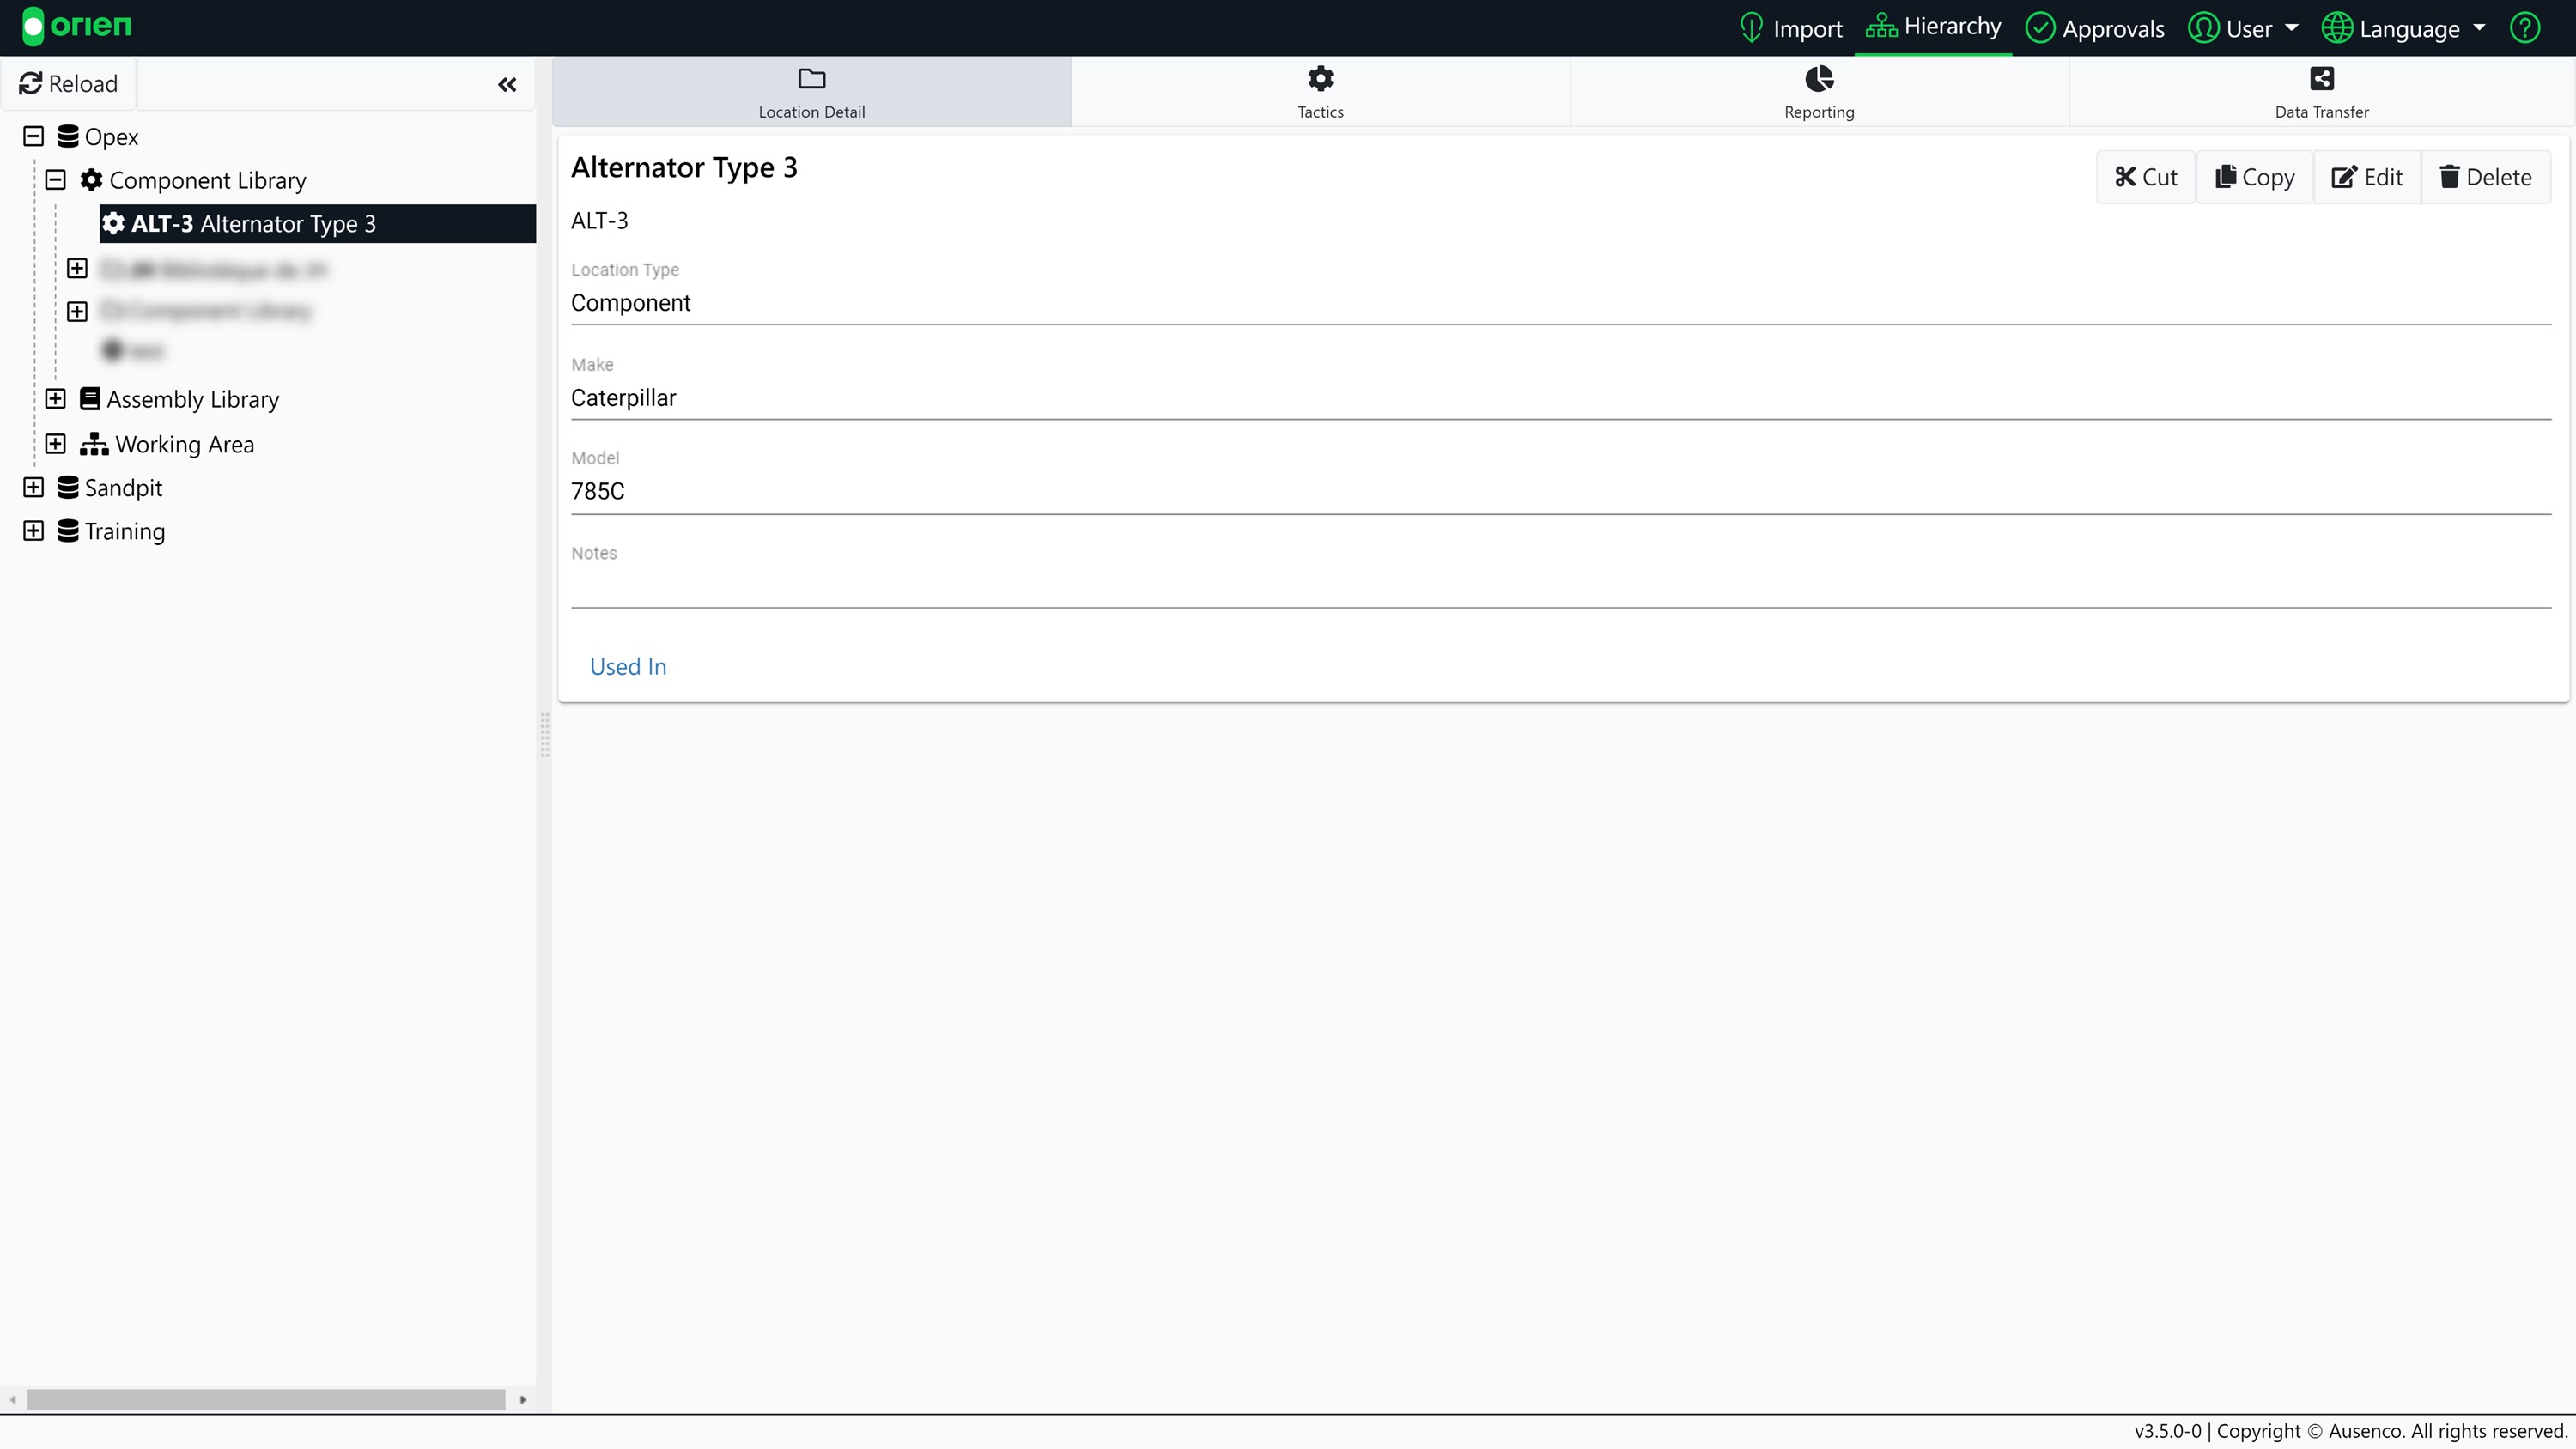Click the Orien logo

click(77, 26)
